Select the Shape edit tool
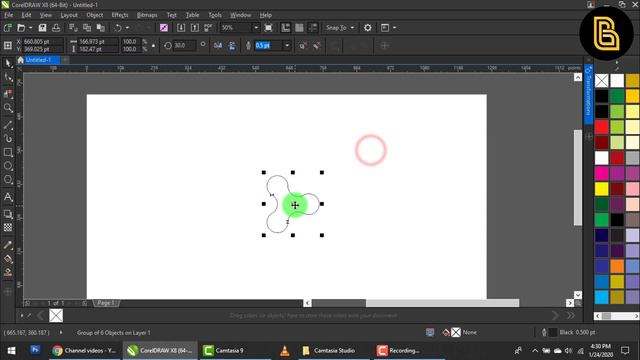This screenshot has width=640, height=360. coord(8,78)
